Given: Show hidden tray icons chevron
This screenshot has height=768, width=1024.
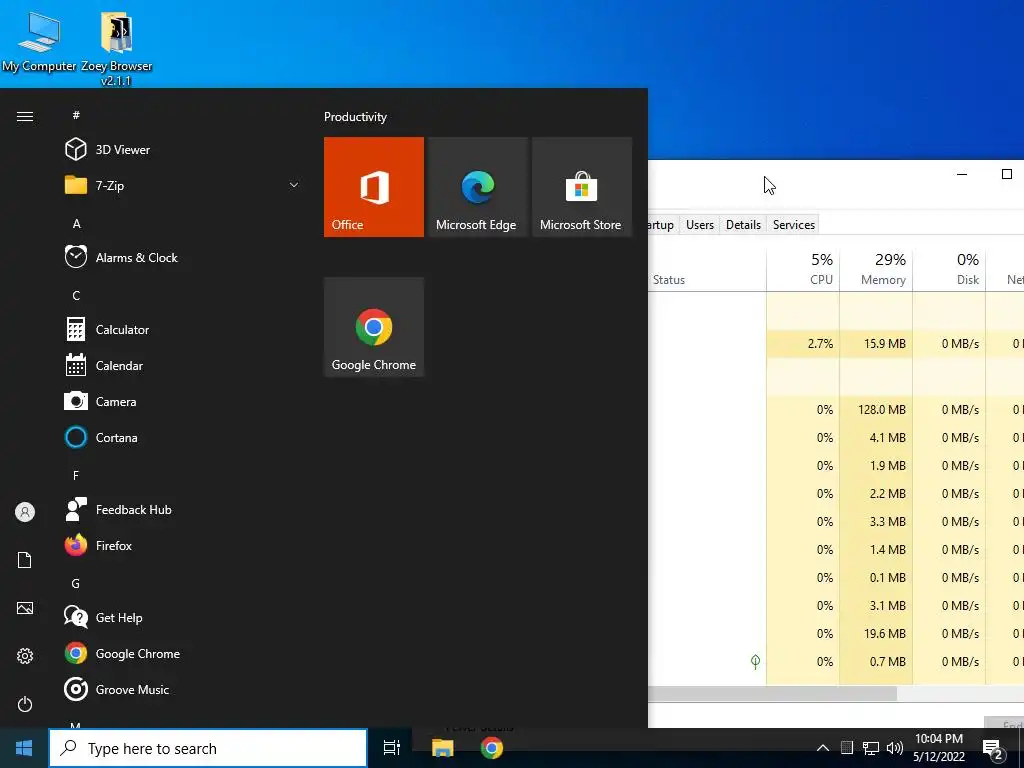Looking at the screenshot, I should (823, 748).
